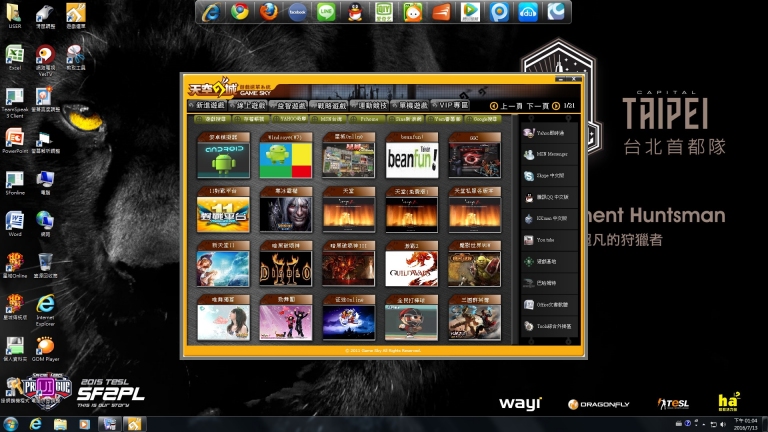Click the Google搜尋 green shortcut button
Viewport: 768px width, 432px height.
(x=482, y=119)
